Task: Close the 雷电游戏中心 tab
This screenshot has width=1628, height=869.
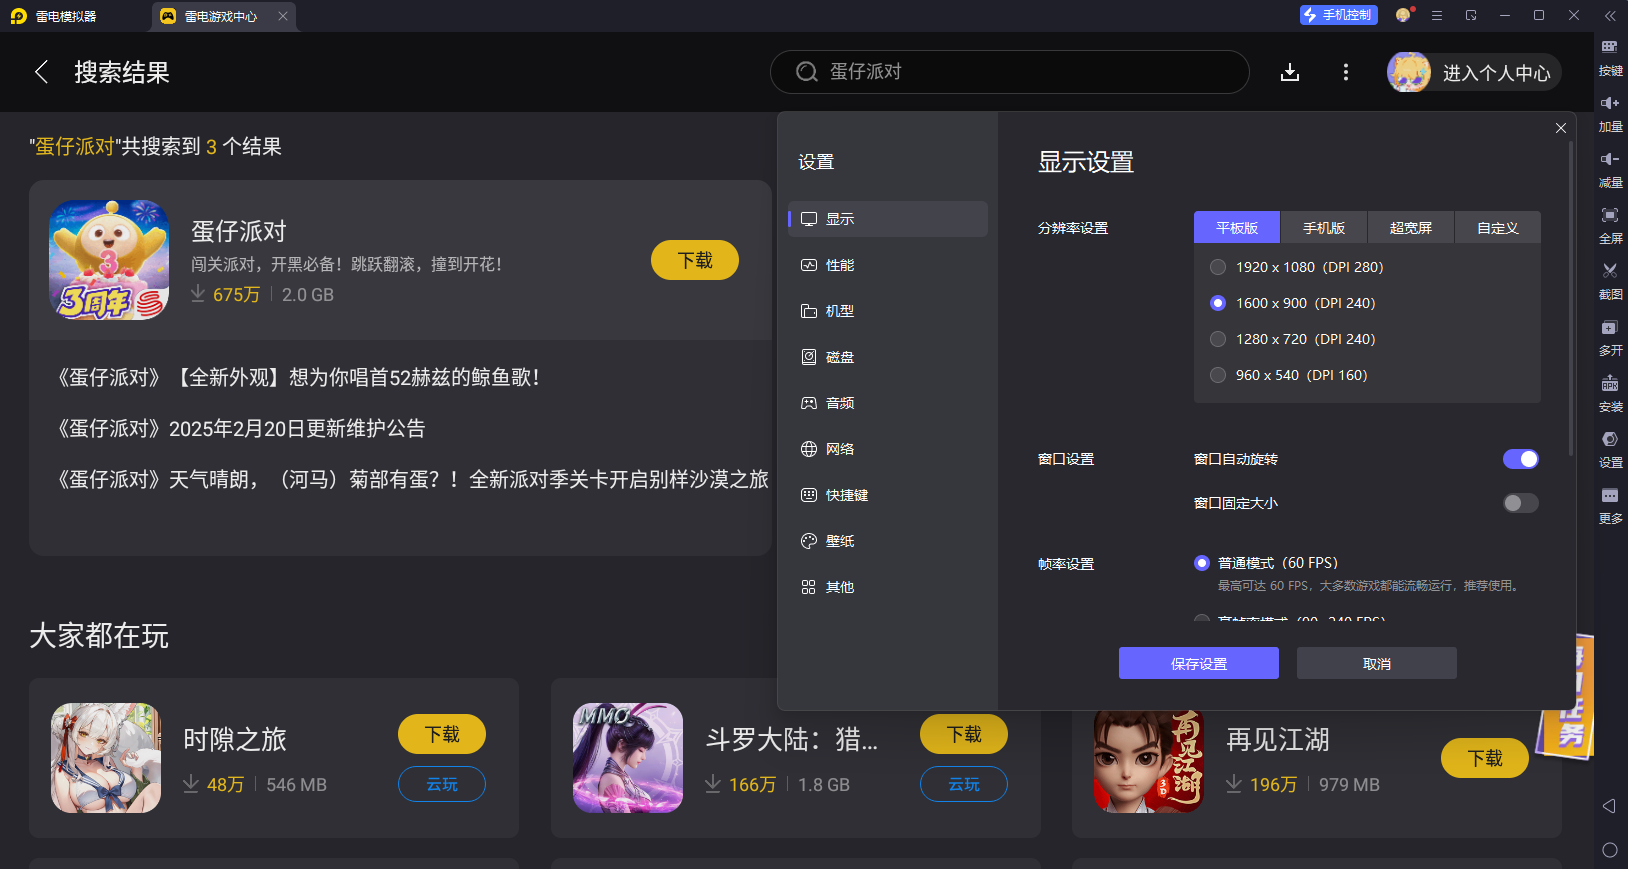Action: coord(283,16)
